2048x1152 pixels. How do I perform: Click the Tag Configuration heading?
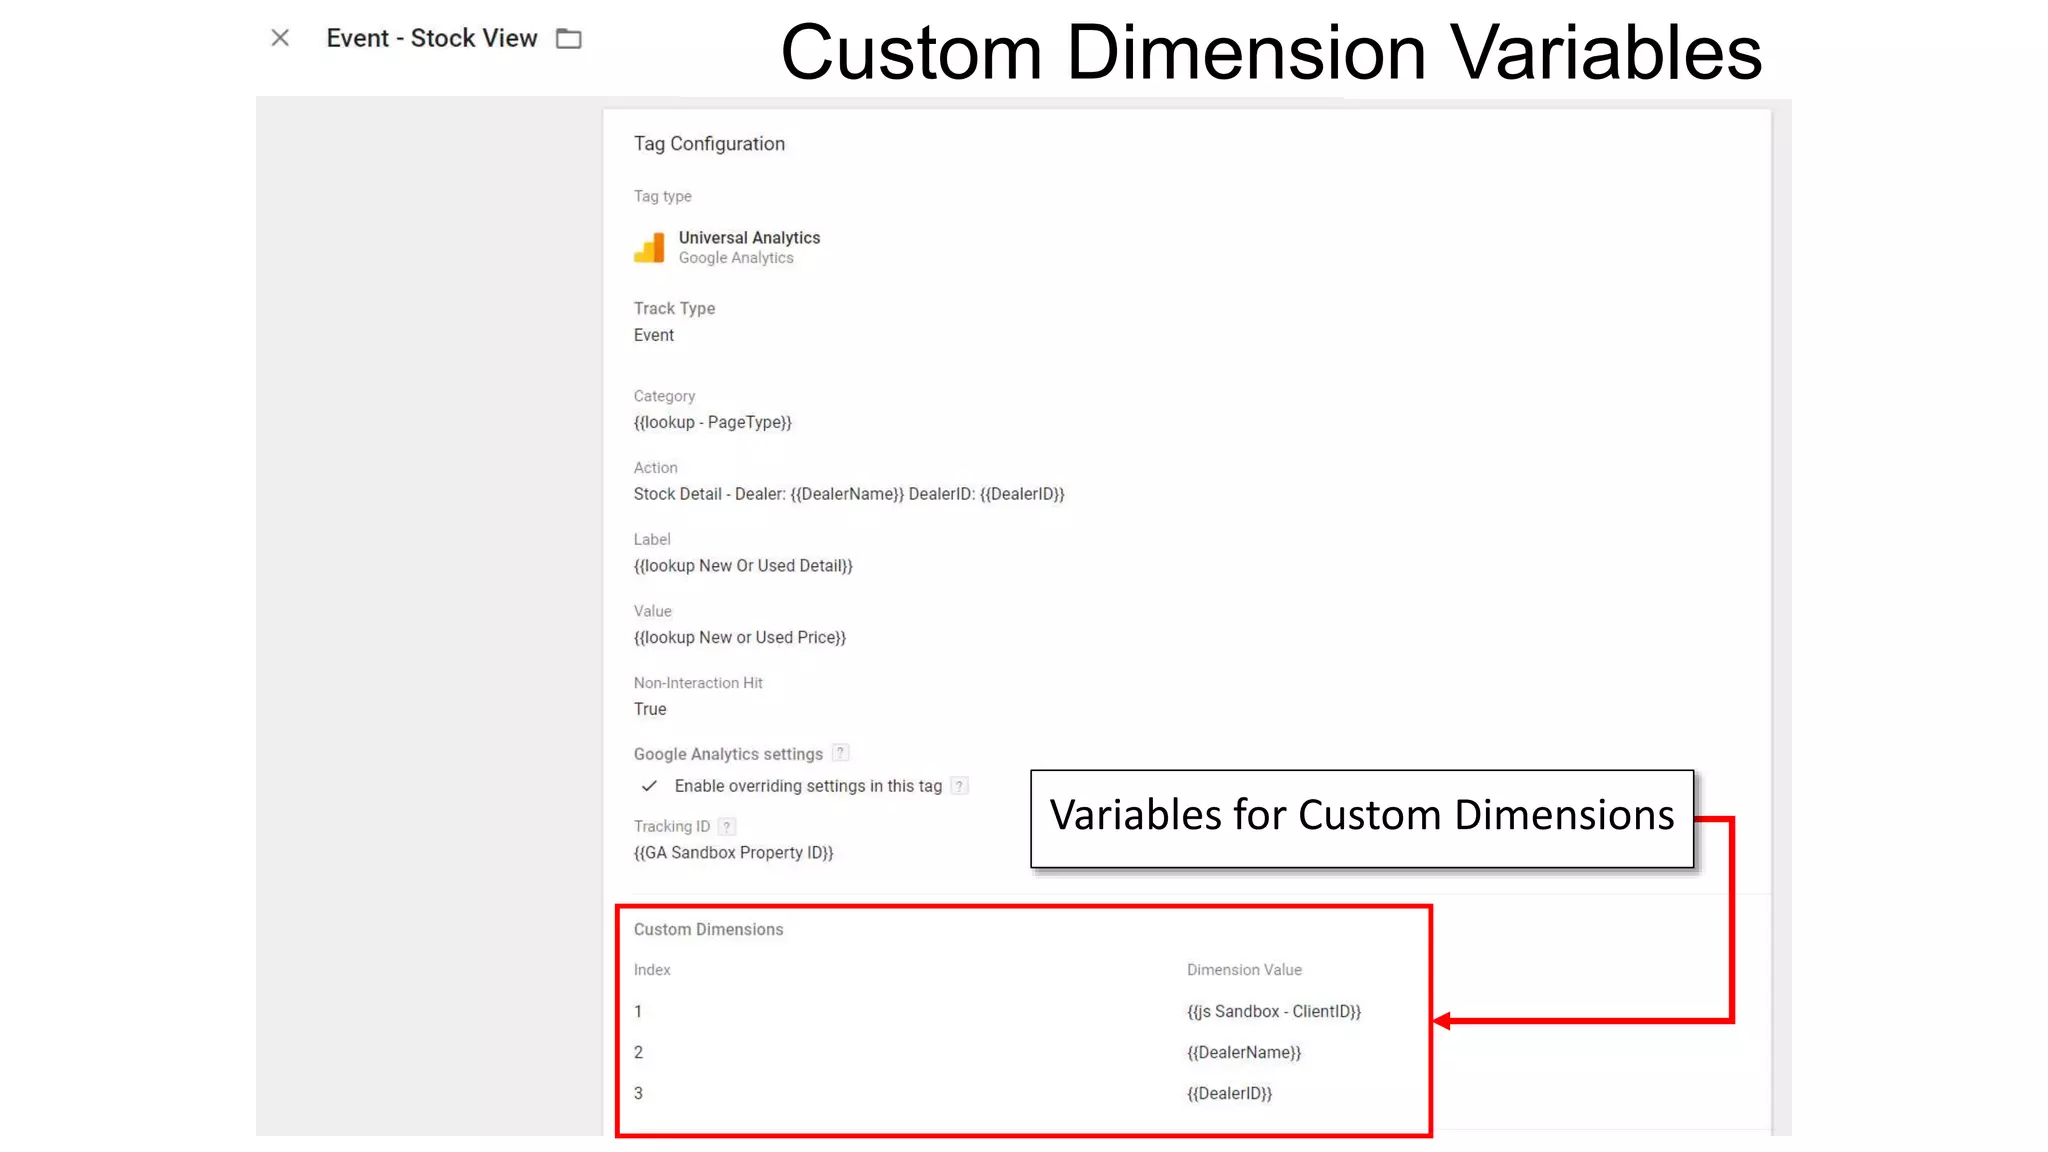point(709,144)
